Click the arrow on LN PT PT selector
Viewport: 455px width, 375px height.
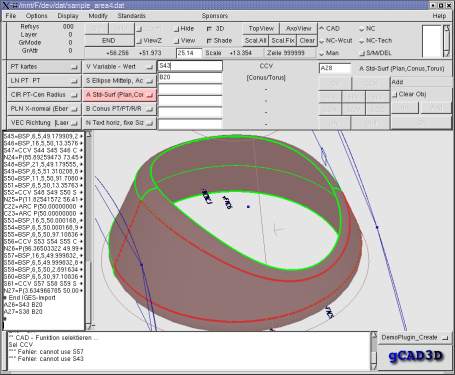coord(74,81)
